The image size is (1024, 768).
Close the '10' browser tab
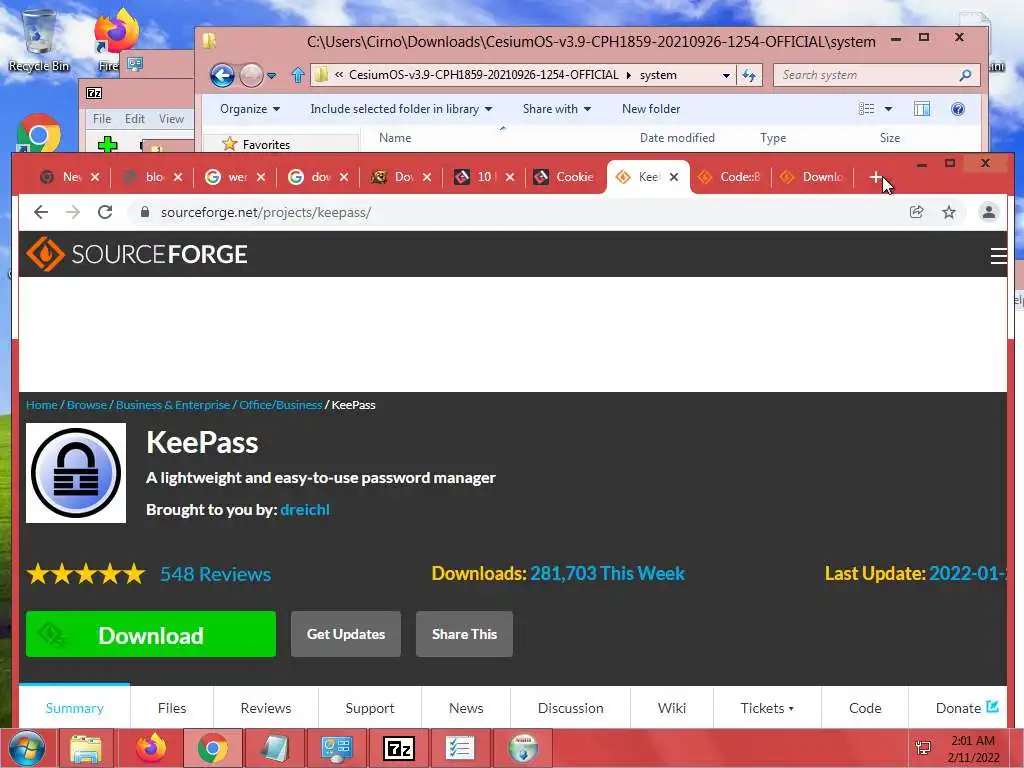click(510, 177)
